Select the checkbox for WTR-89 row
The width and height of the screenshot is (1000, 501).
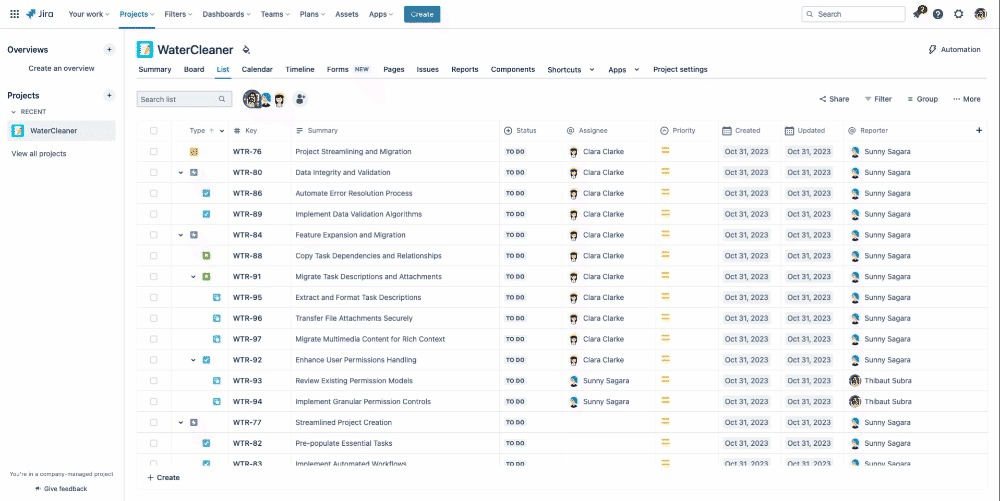tap(153, 214)
